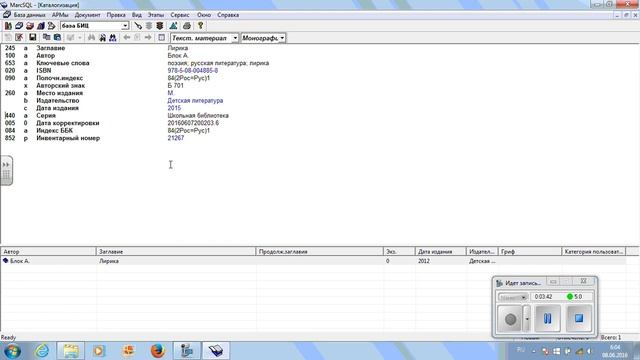Click the red book icon in the top toolbar
The image size is (640, 360).
(x=30, y=26)
